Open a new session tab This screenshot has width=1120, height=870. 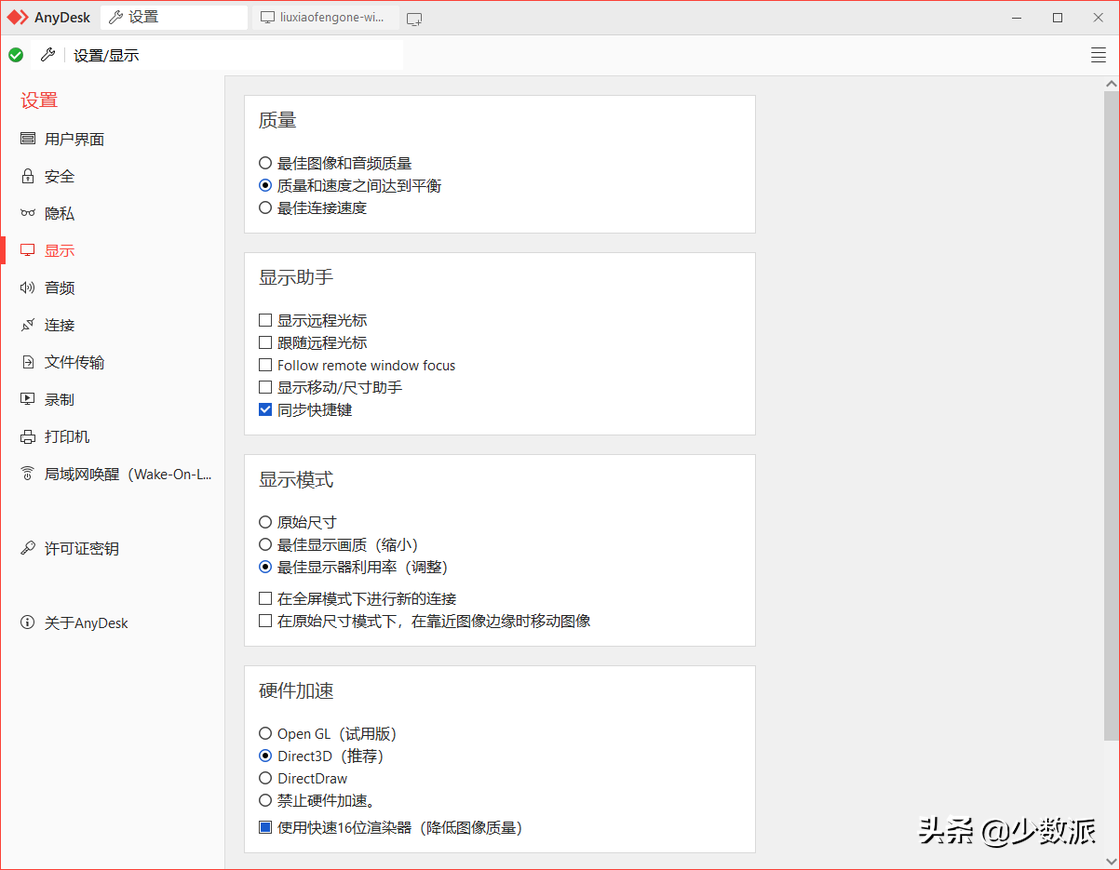[x=414, y=17]
